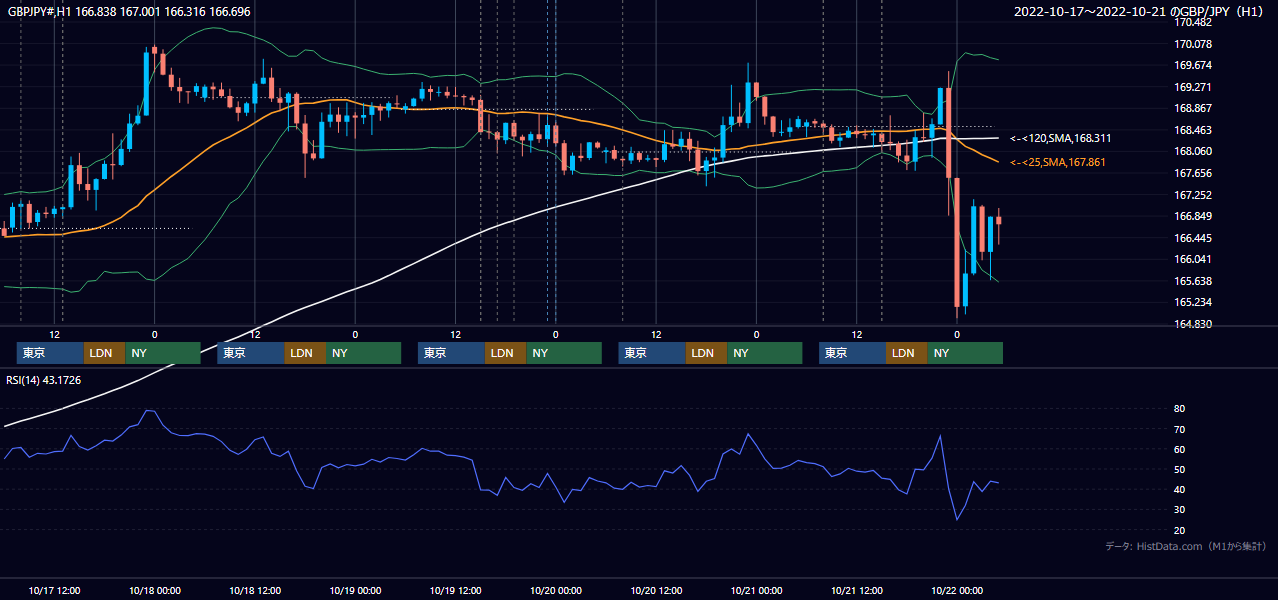This screenshot has height=600, width=1278.
Task: Click RSI scale level 60
Action: point(1180,449)
